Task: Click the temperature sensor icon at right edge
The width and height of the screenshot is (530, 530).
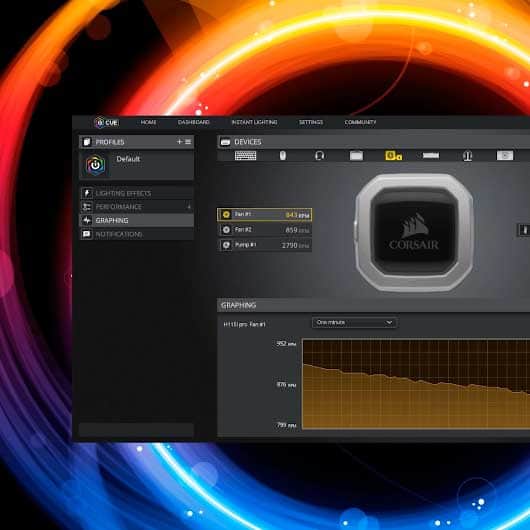Action: point(525,230)
